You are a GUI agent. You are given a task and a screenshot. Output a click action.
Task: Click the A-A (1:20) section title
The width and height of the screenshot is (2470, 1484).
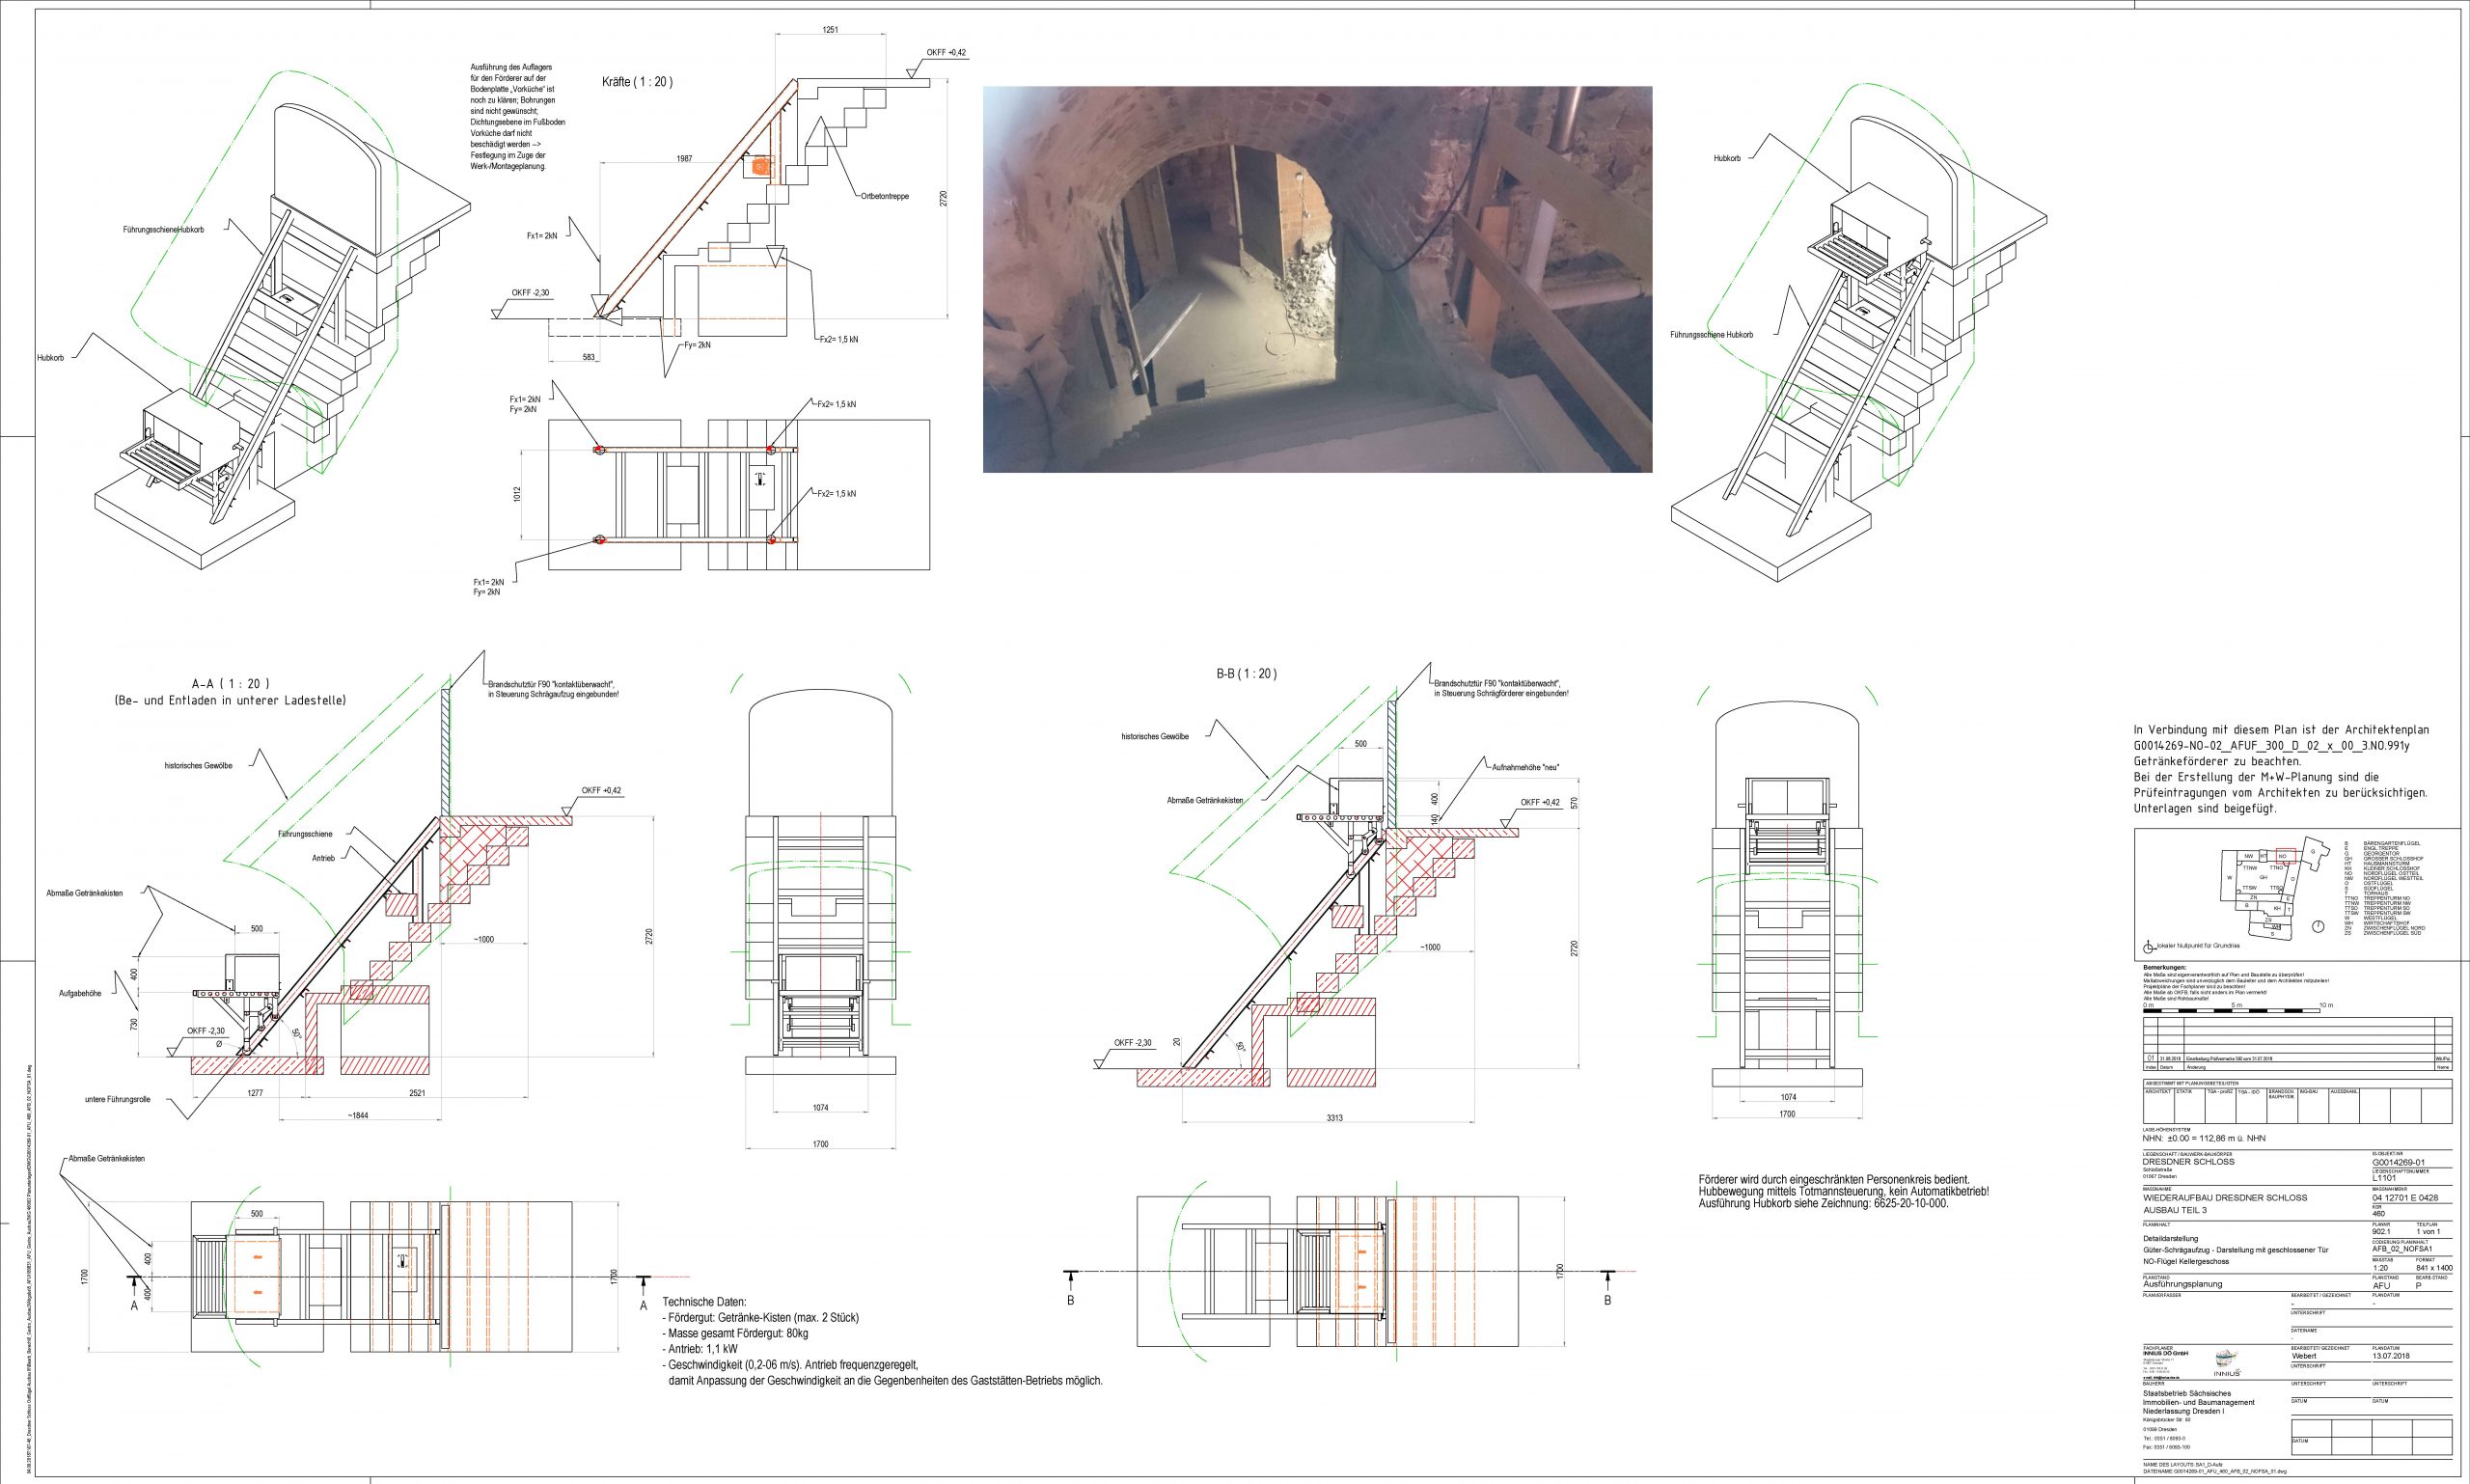click(230, 684)
